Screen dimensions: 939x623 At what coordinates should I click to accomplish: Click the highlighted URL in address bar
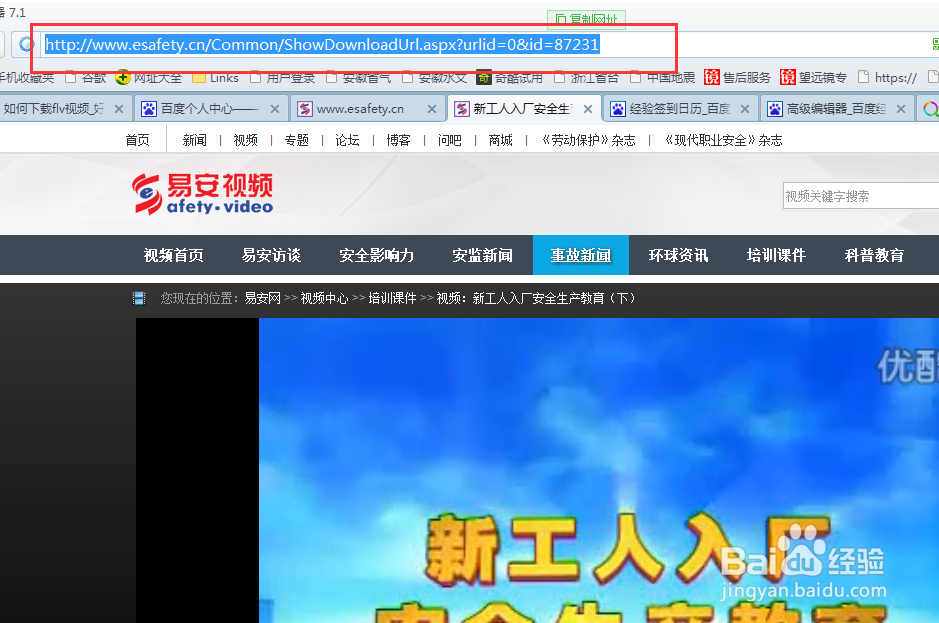322,45
